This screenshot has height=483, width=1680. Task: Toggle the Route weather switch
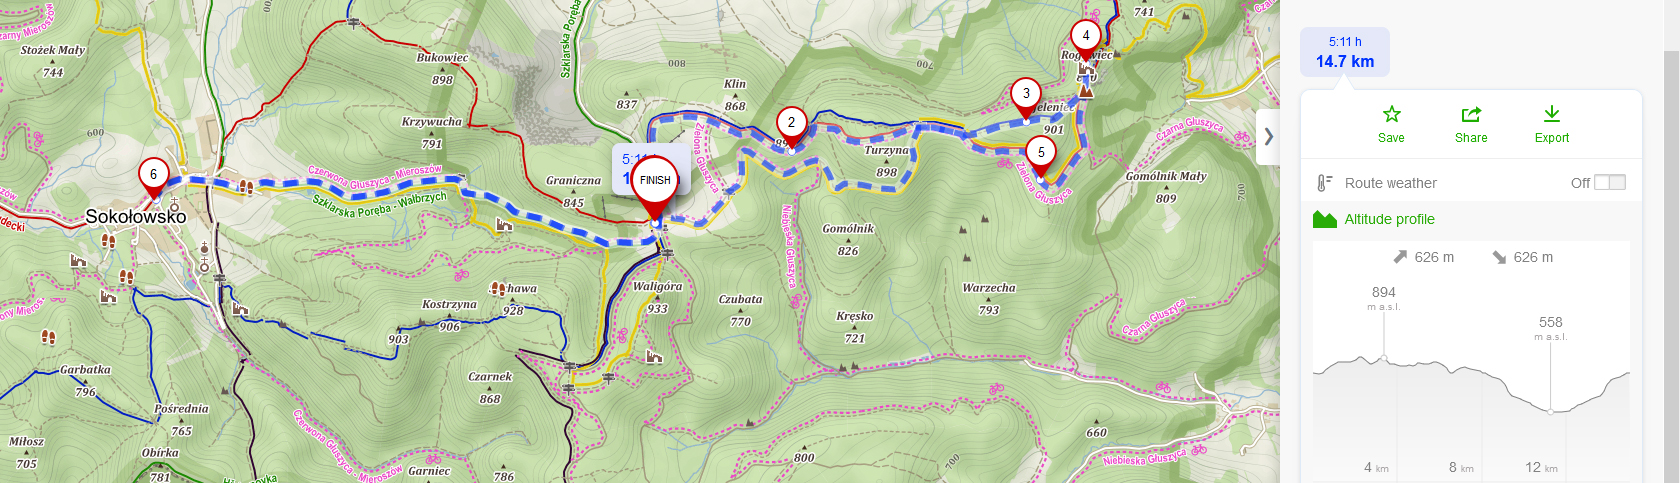click(x=1610, y=182)
